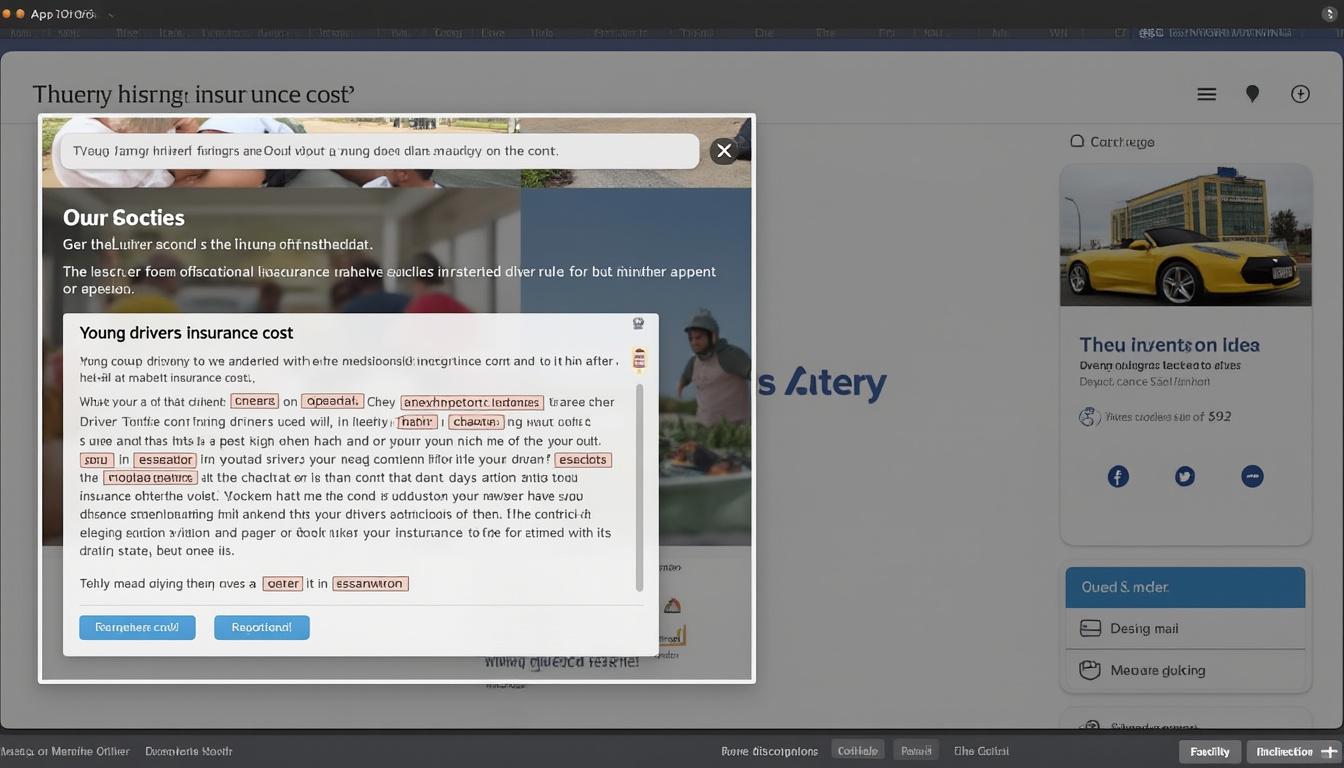The height and width of the screenshot is (768, 1344).
Task: Select the "Oued & mder." blue tab header
Action: (1185, 587)
